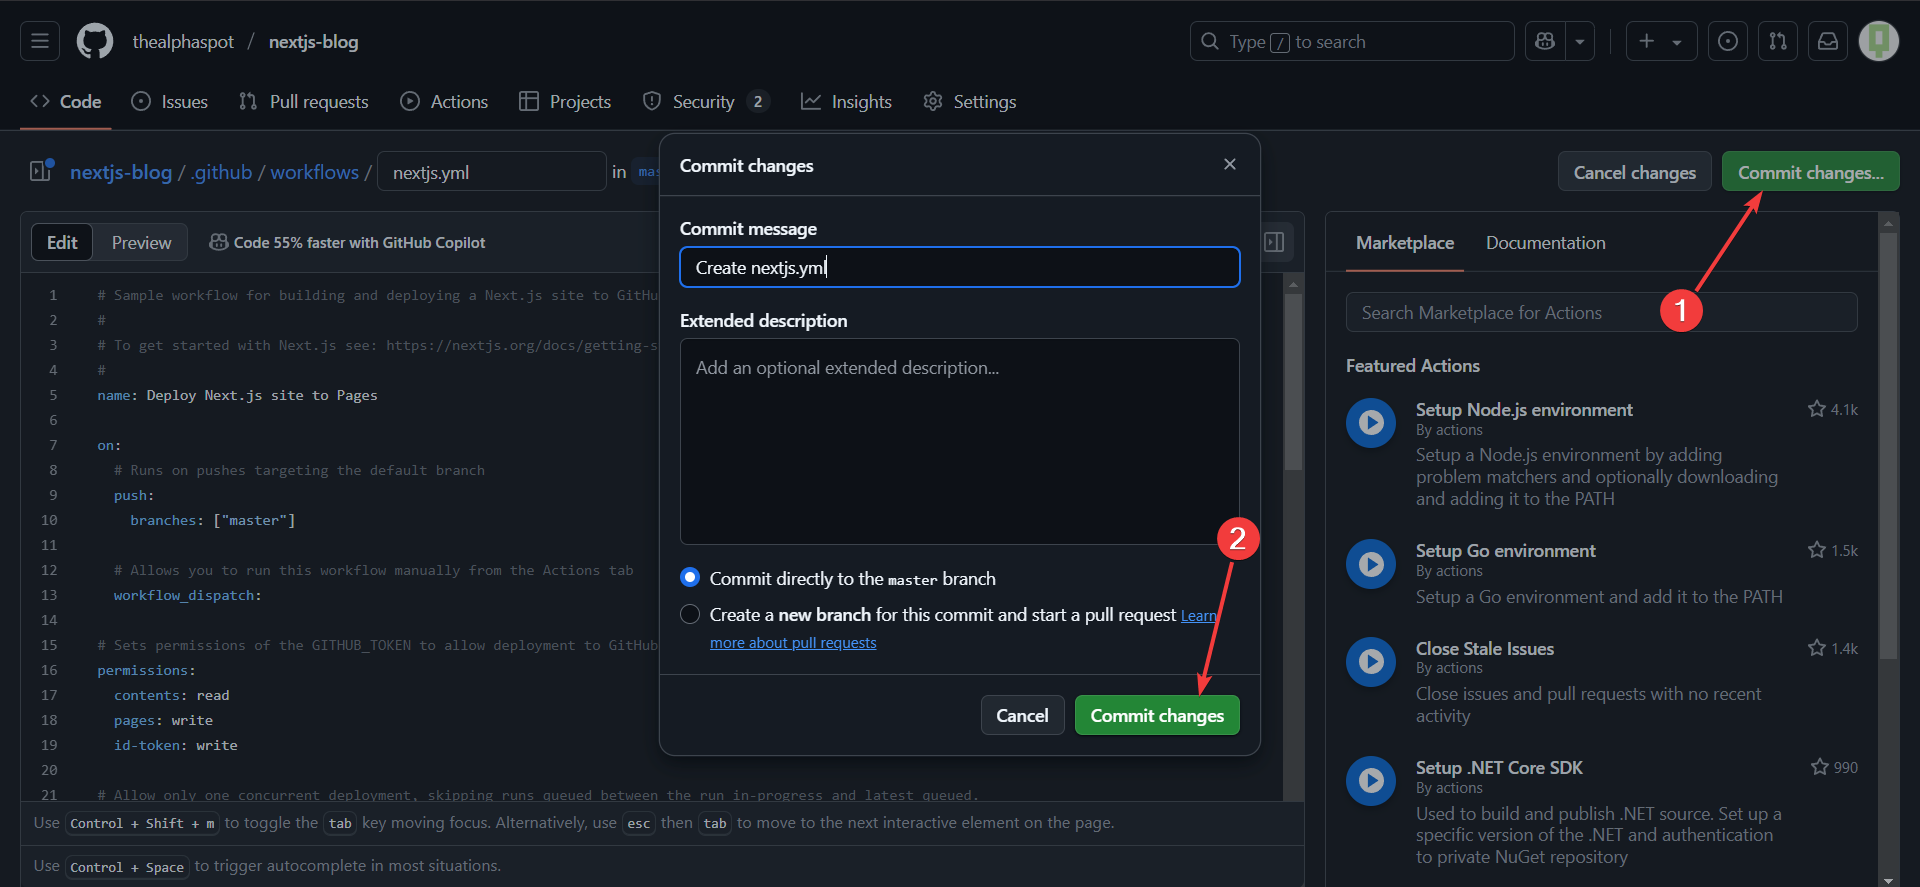The image size is (1920, 887).
Task: Click the scroll down arrow of Marketplace panel
Action: click(1888, 879)
